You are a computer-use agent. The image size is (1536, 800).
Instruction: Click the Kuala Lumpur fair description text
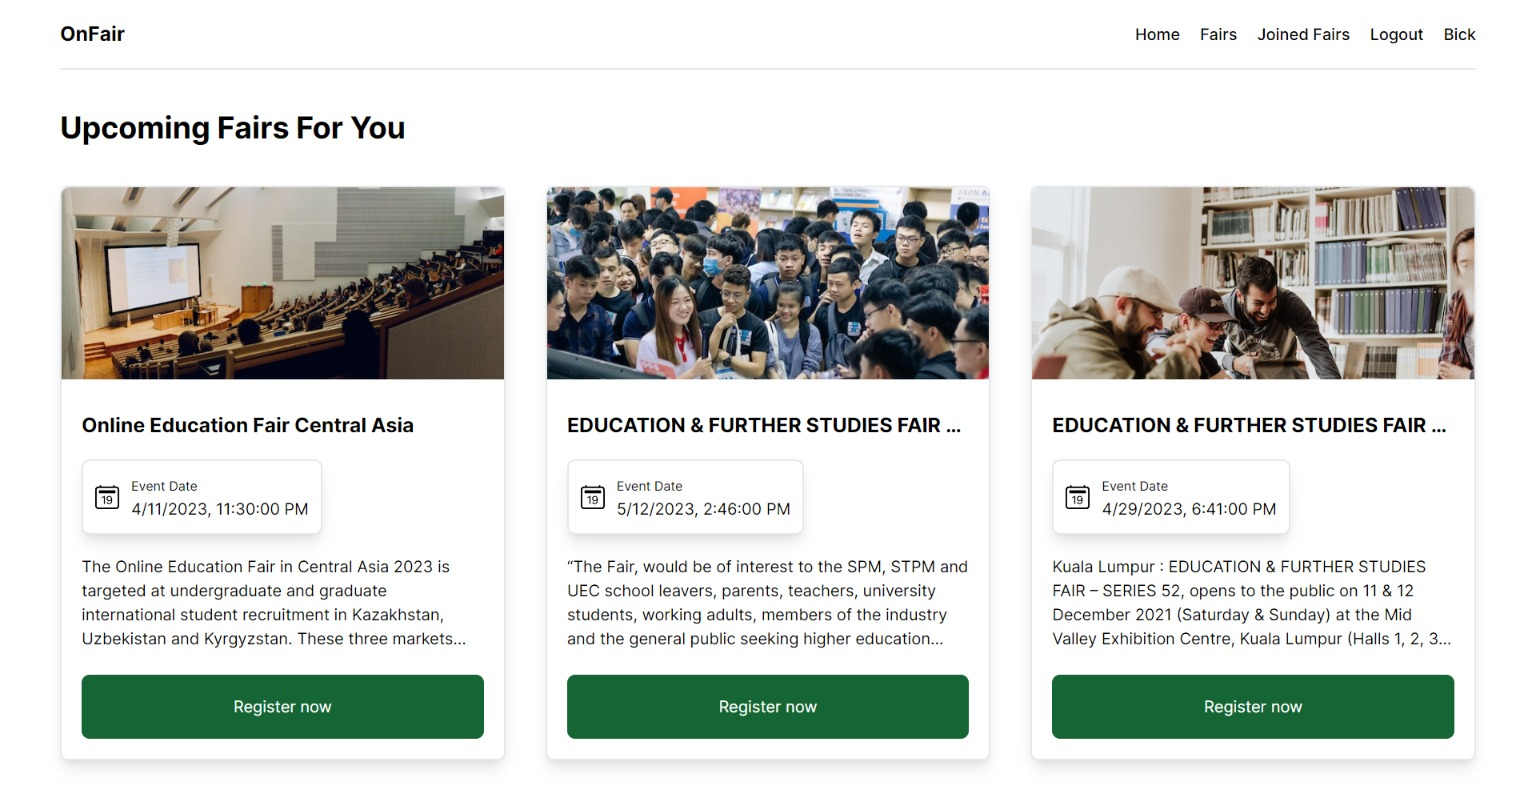tap(1251, 602)
